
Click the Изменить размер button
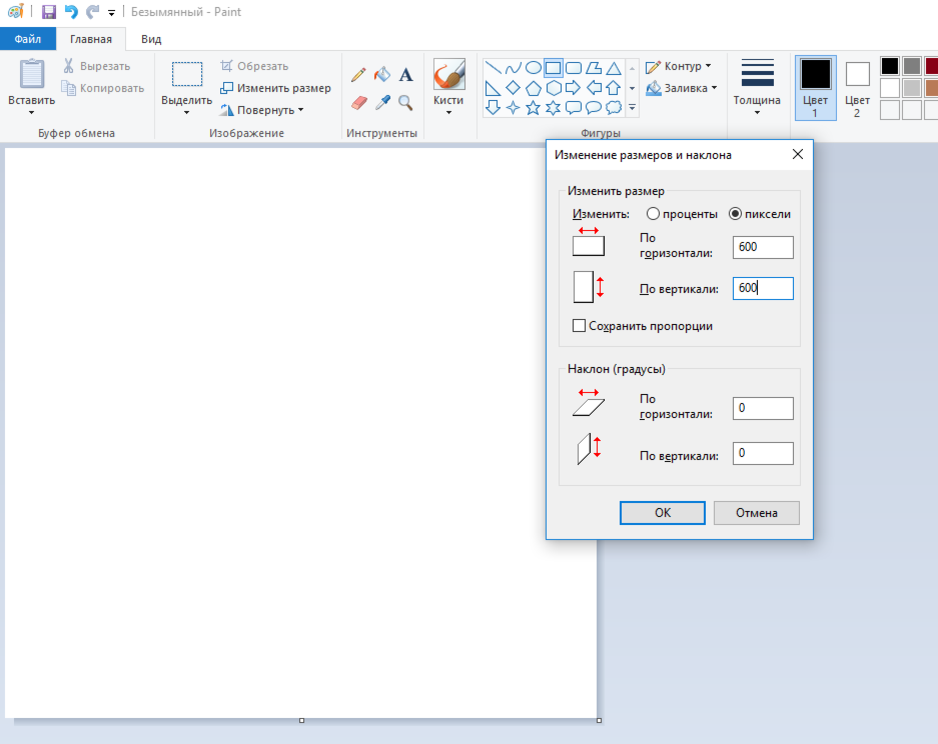275,88
